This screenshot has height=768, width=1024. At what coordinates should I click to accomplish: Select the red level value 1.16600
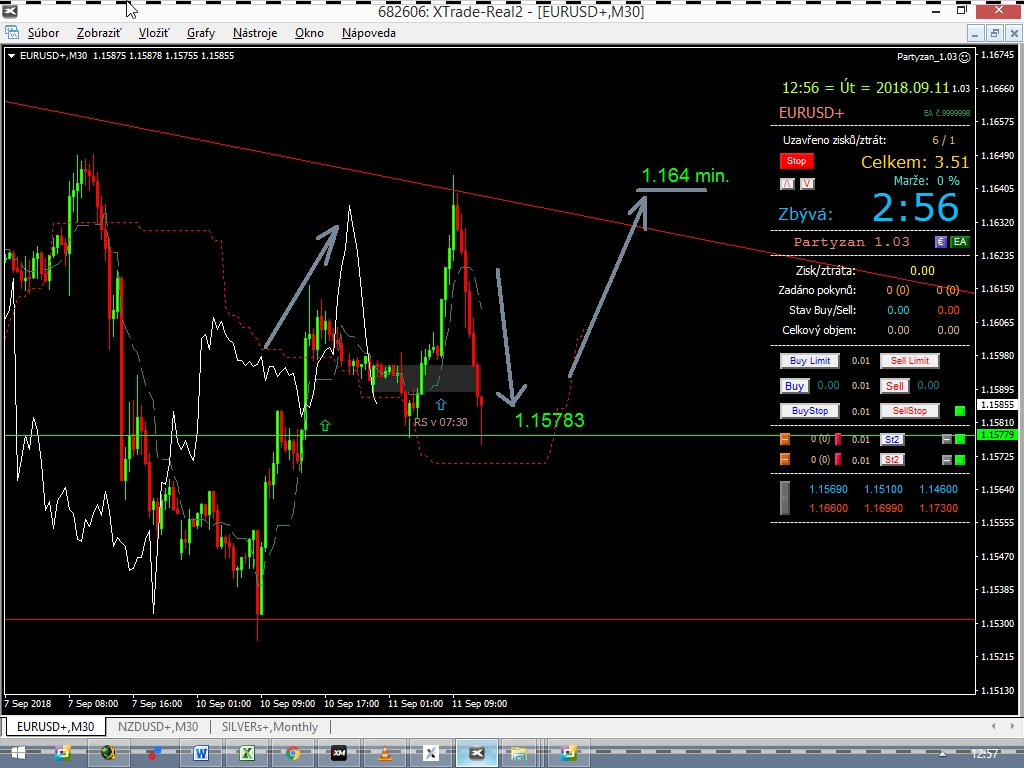pos(828,508)
